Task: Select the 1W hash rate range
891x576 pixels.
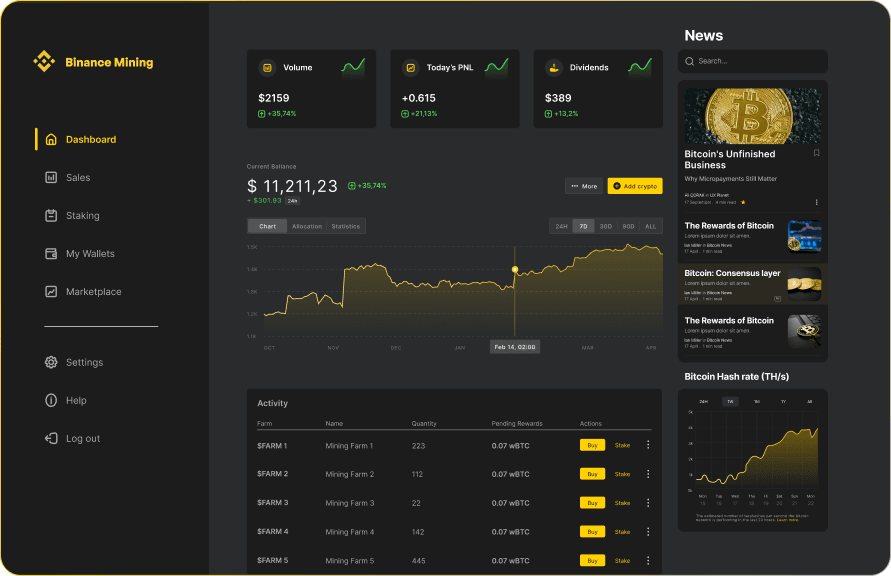Action: click(x=730, y=402)
